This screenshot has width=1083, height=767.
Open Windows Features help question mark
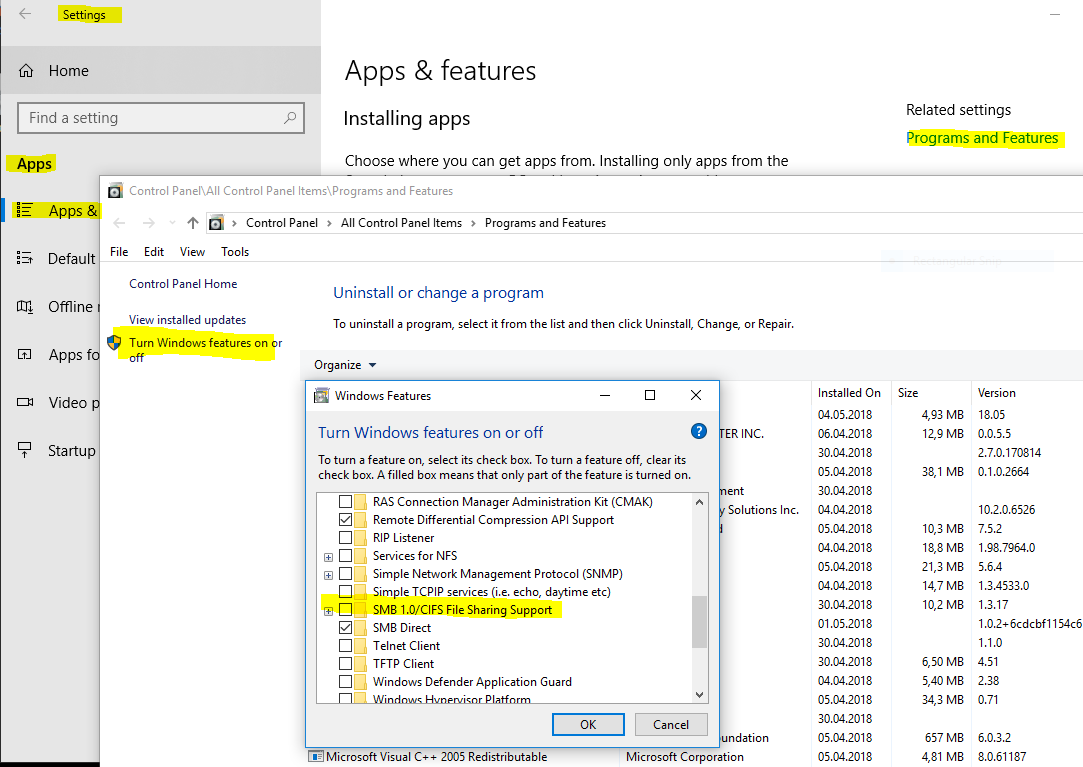(698, 431)
